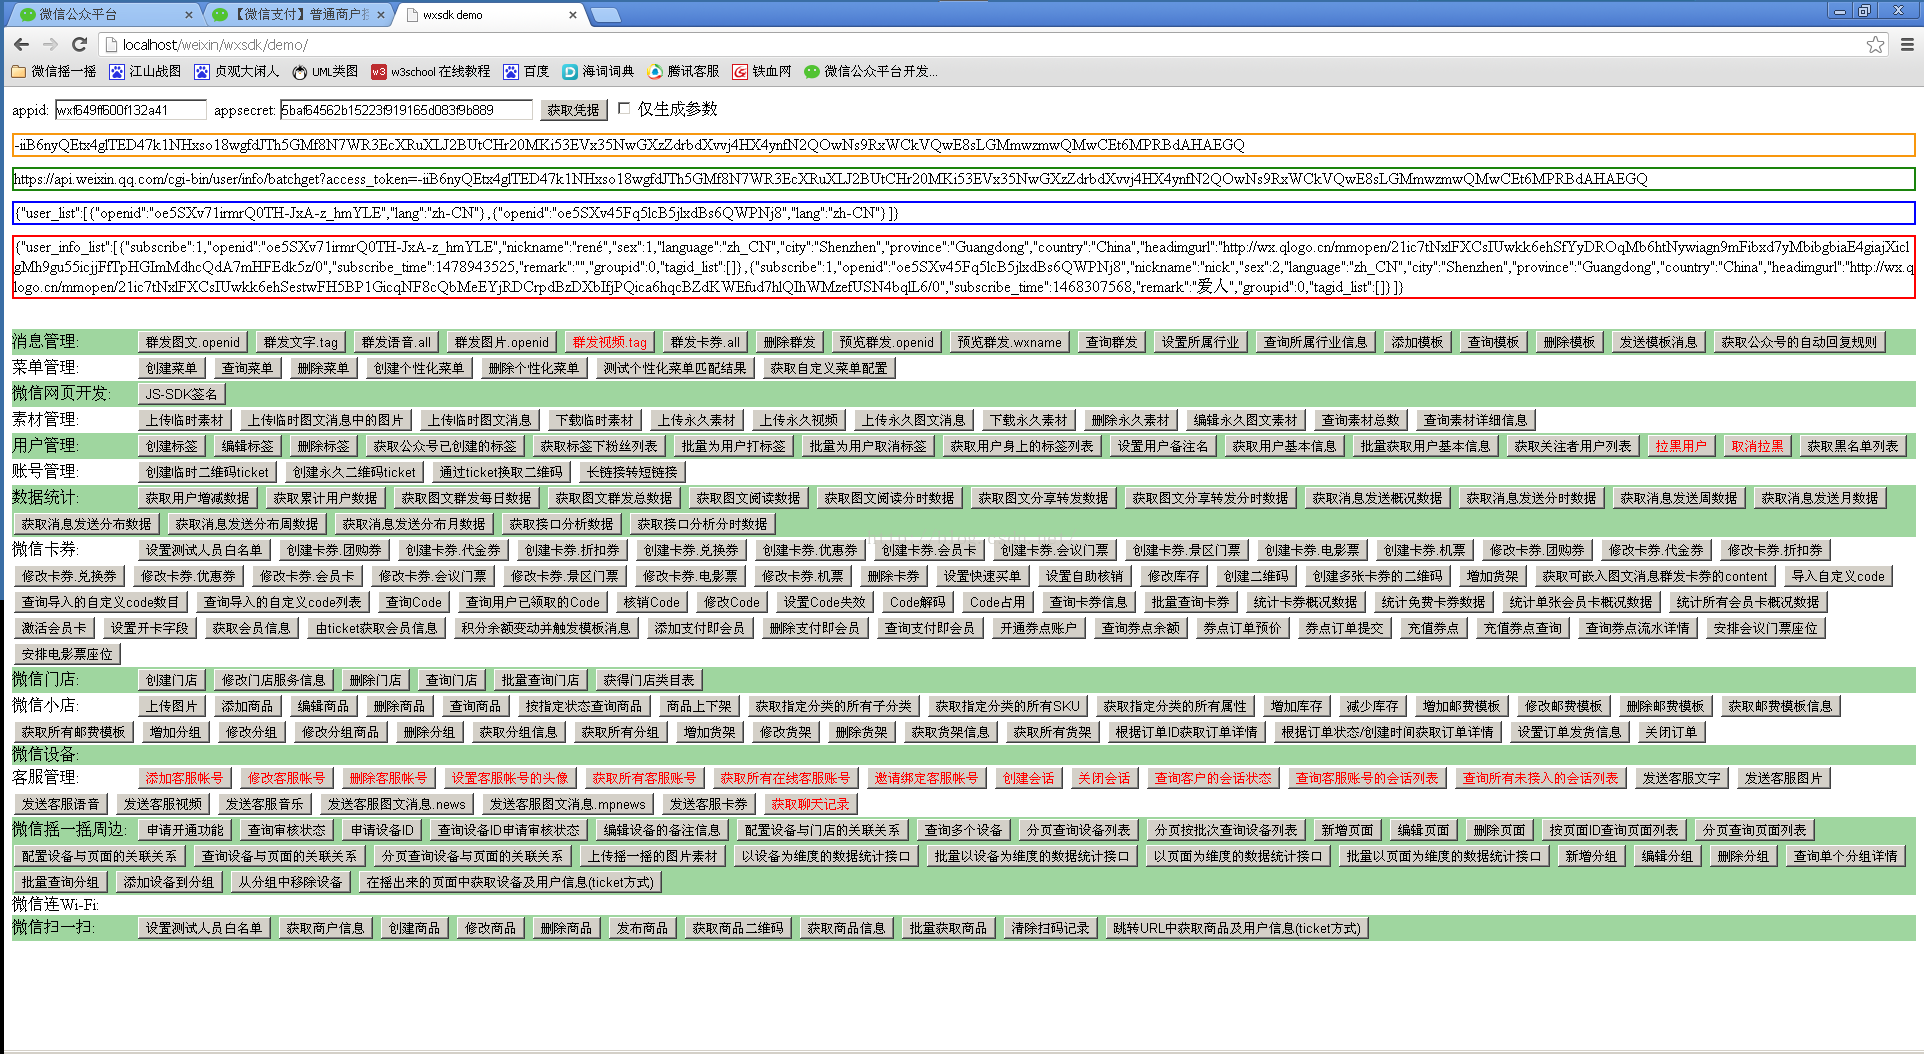Image resolution: width=1924 pixels, height=1054 pixels.
Task: Open the 百度 bookmark
Action: click(526, 71)
